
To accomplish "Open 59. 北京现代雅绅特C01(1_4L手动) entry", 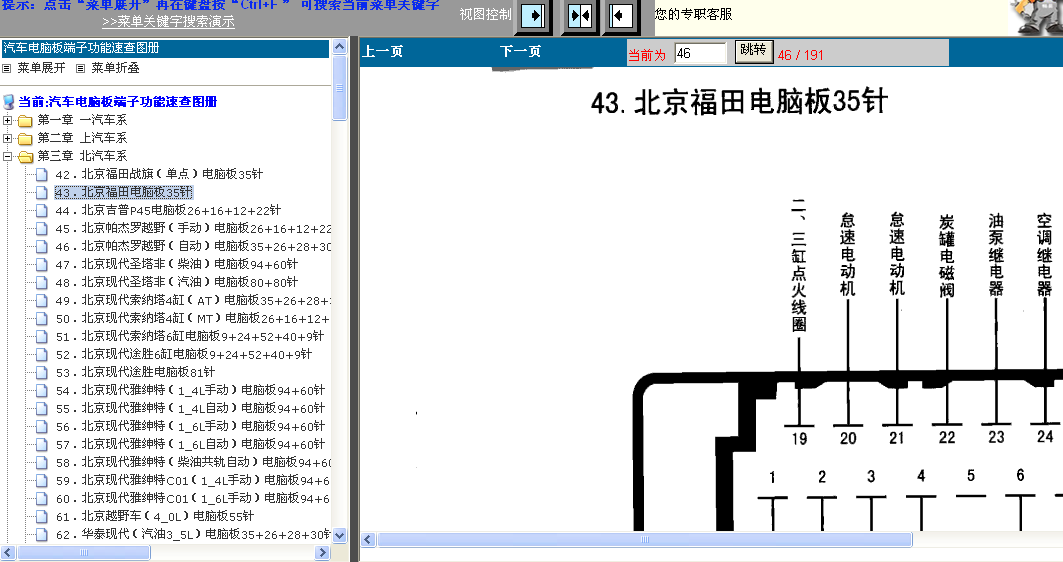I will tap(193, 480).
